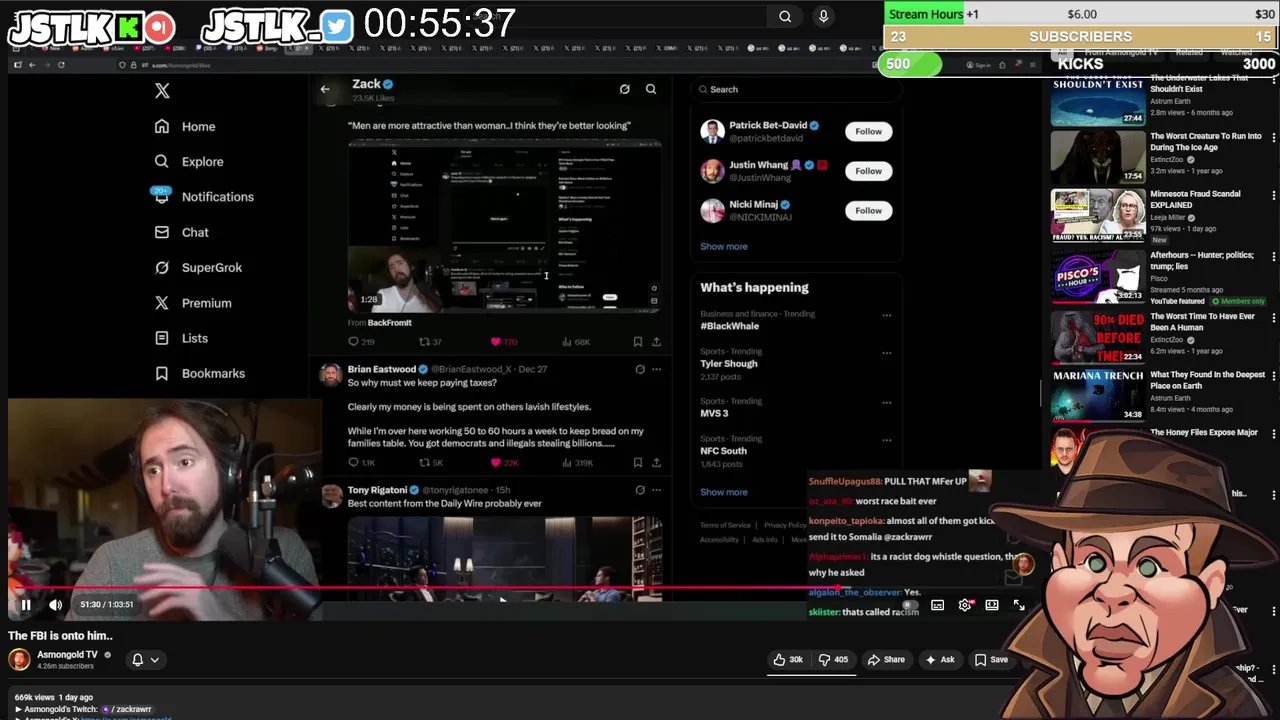Pause the YouTube video
Screen dimensions: 1280x720
click(26, 605)
